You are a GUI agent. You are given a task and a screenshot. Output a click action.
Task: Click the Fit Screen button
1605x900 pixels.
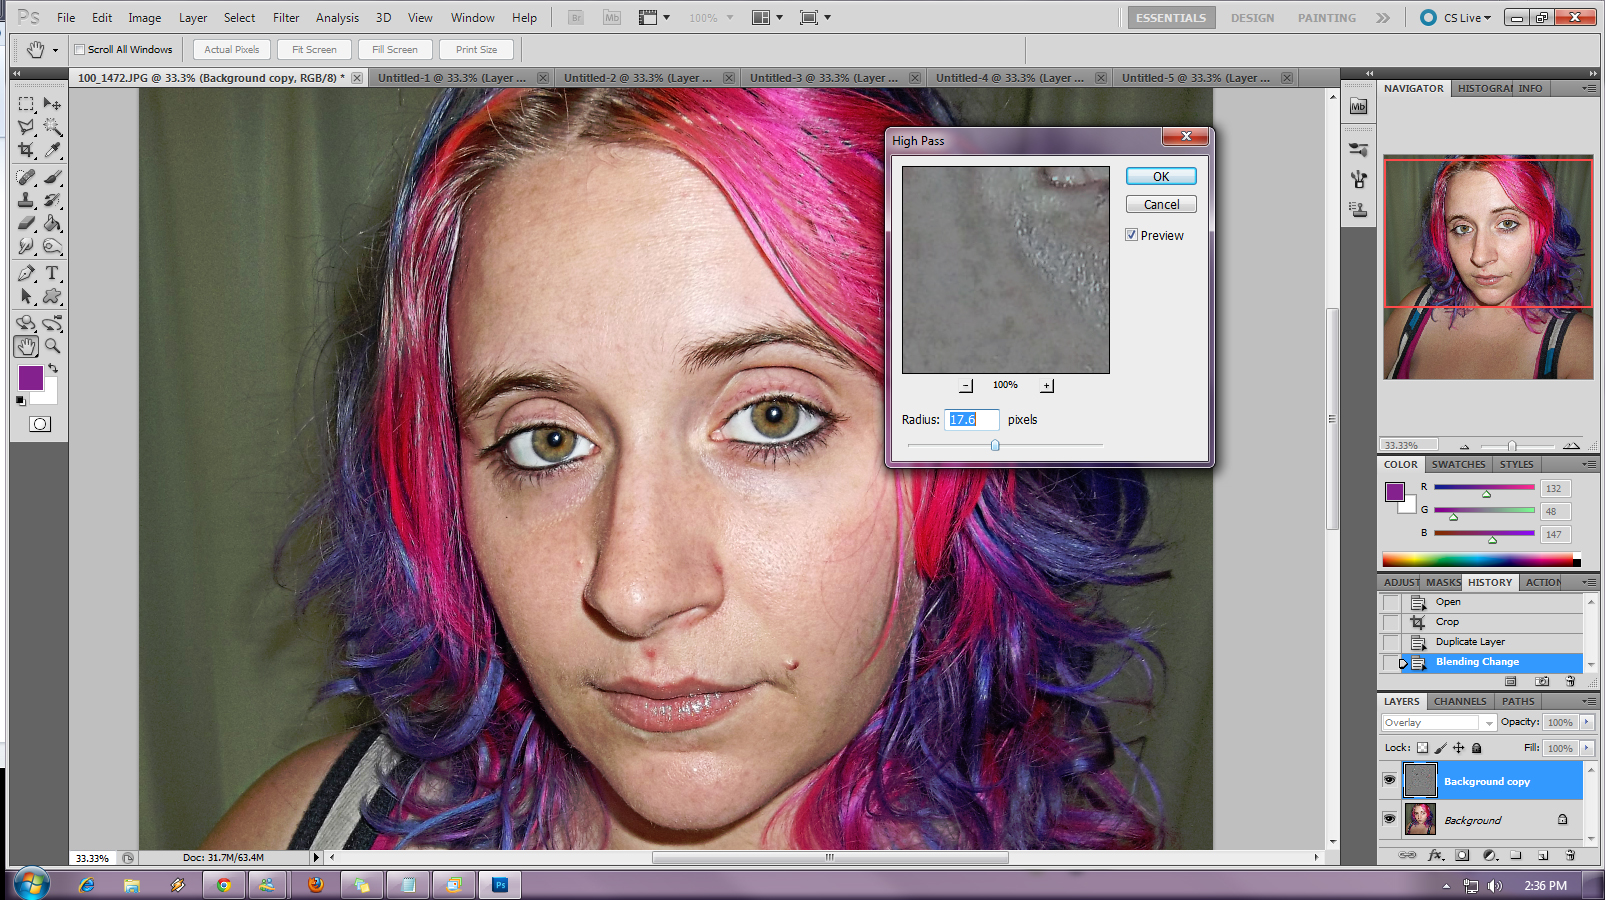tap(314, 49)
